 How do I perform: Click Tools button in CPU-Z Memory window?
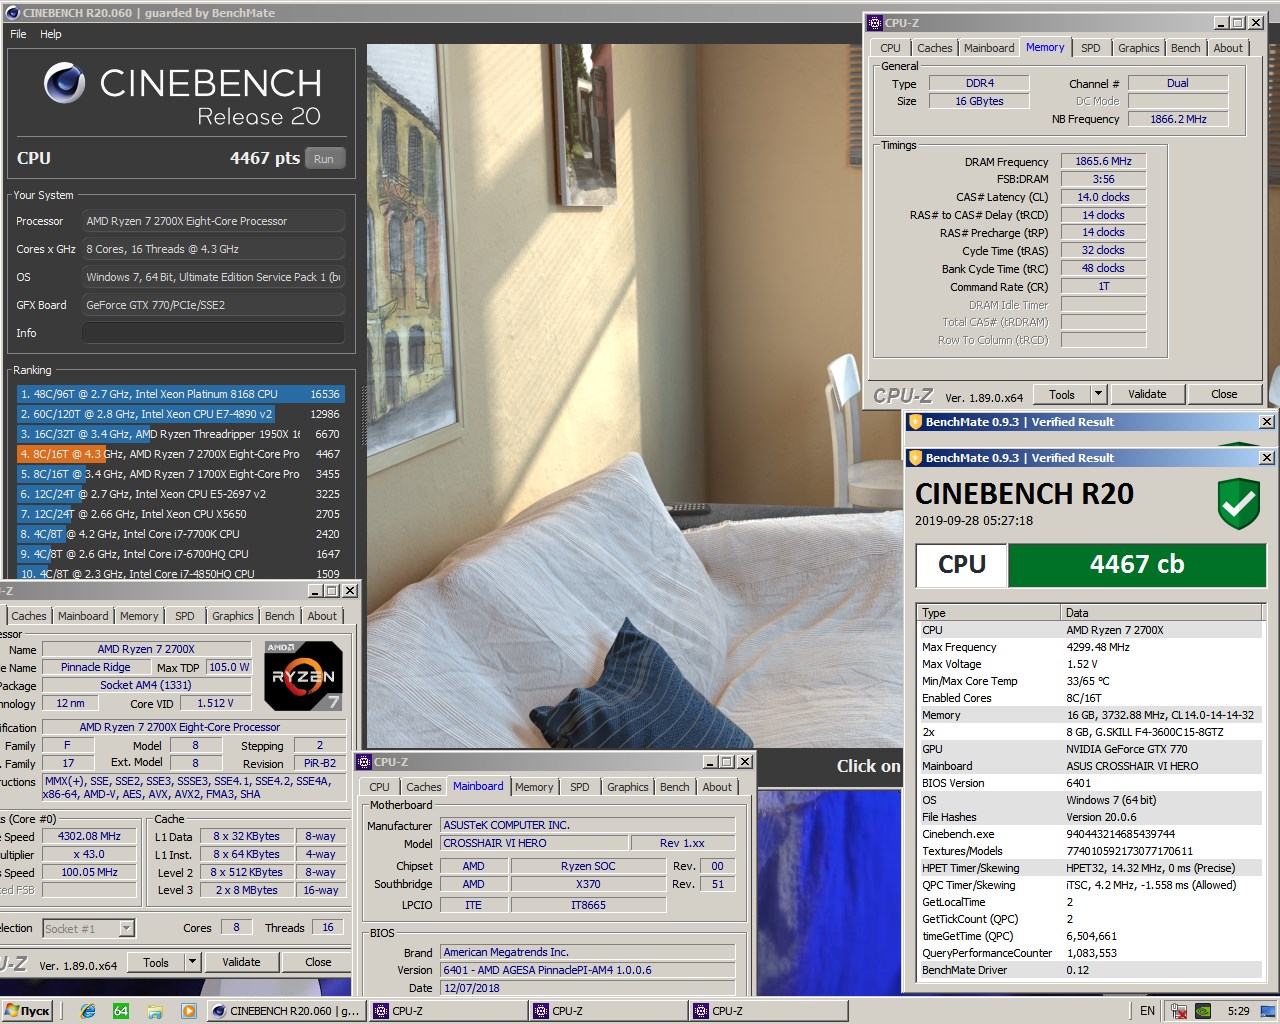[x=1062, y=394]
